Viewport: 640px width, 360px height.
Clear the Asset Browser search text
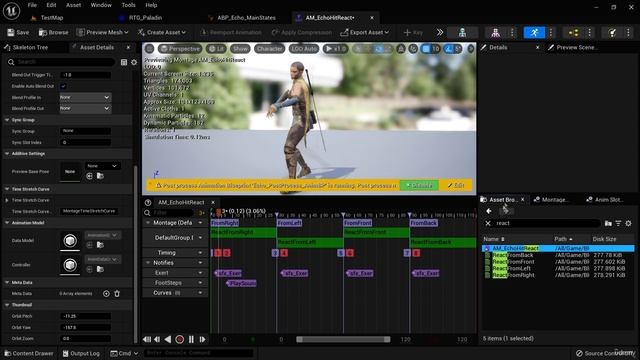pos(488,223)
